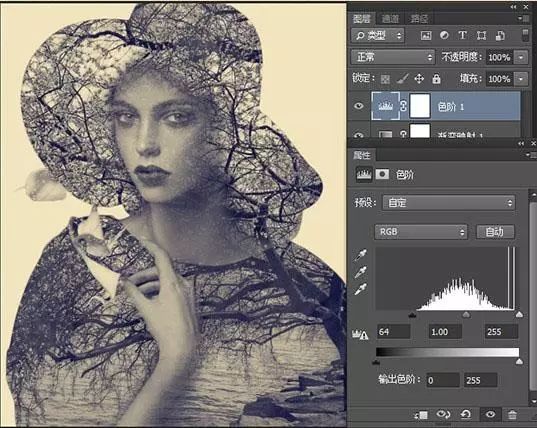Click the 自动 button

[495, 232]
